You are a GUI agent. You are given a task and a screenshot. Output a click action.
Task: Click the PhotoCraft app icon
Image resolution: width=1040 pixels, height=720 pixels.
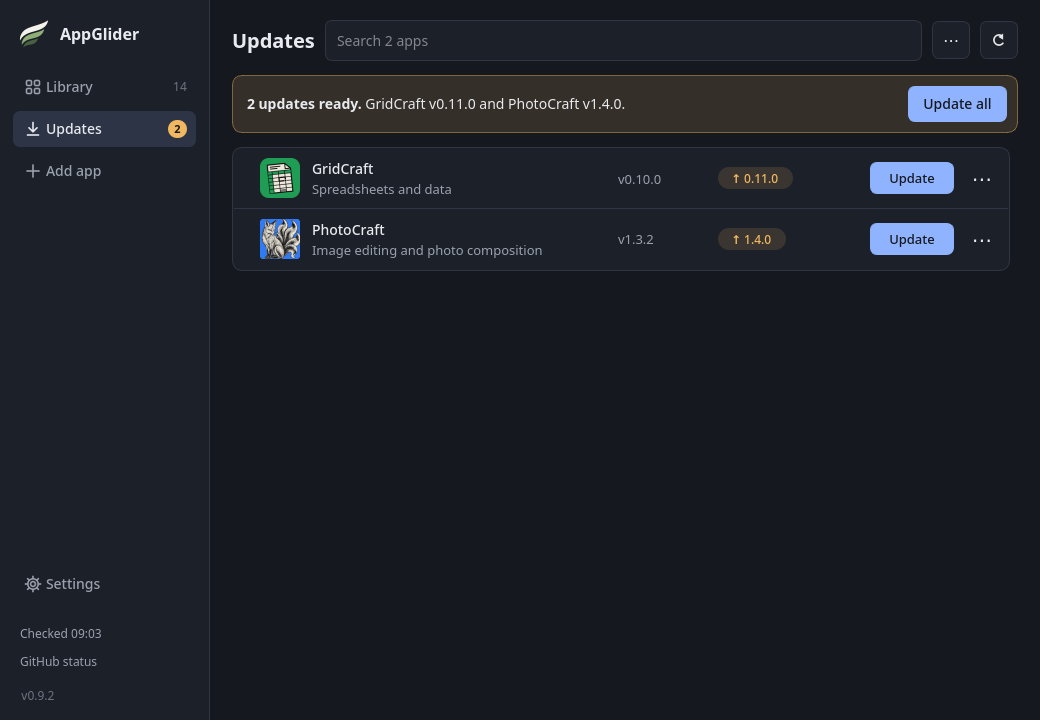pyautogui.click(x=280, y=239)
